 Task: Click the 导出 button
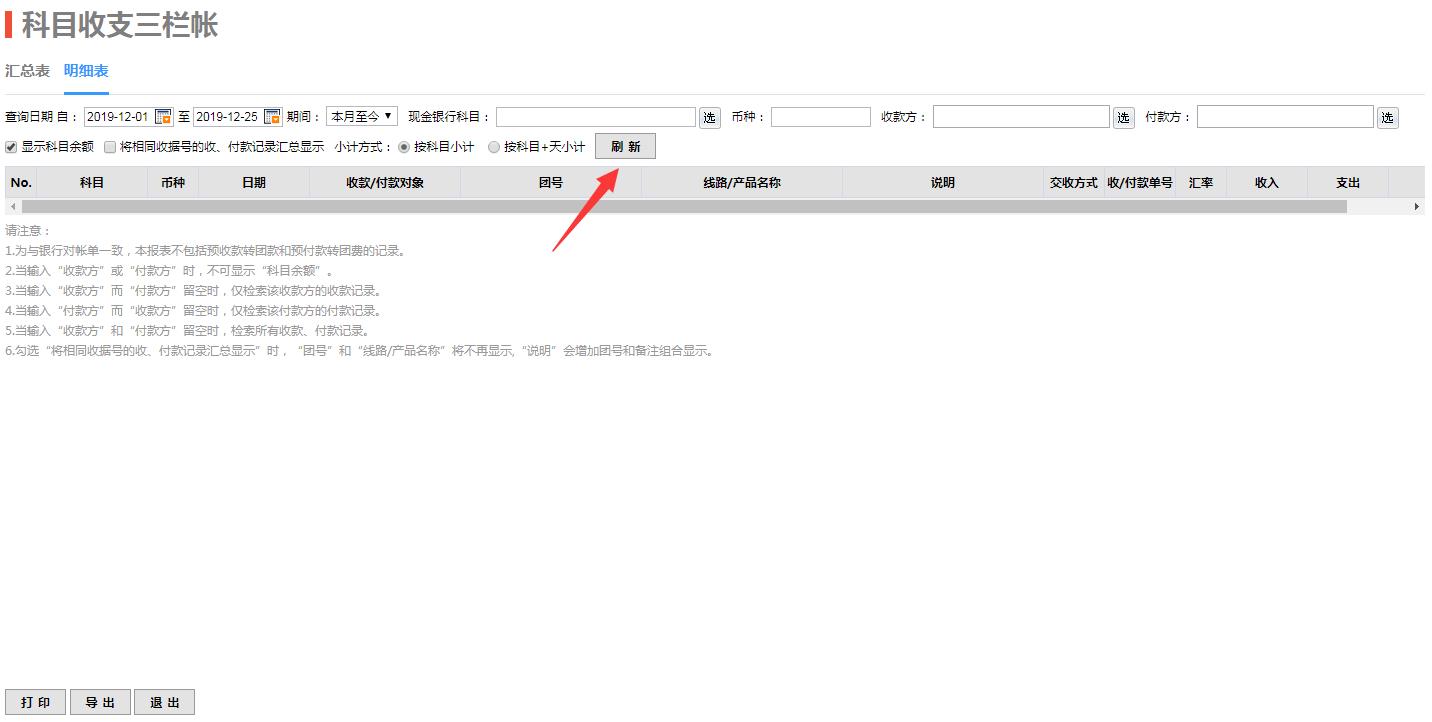point(100,703)
